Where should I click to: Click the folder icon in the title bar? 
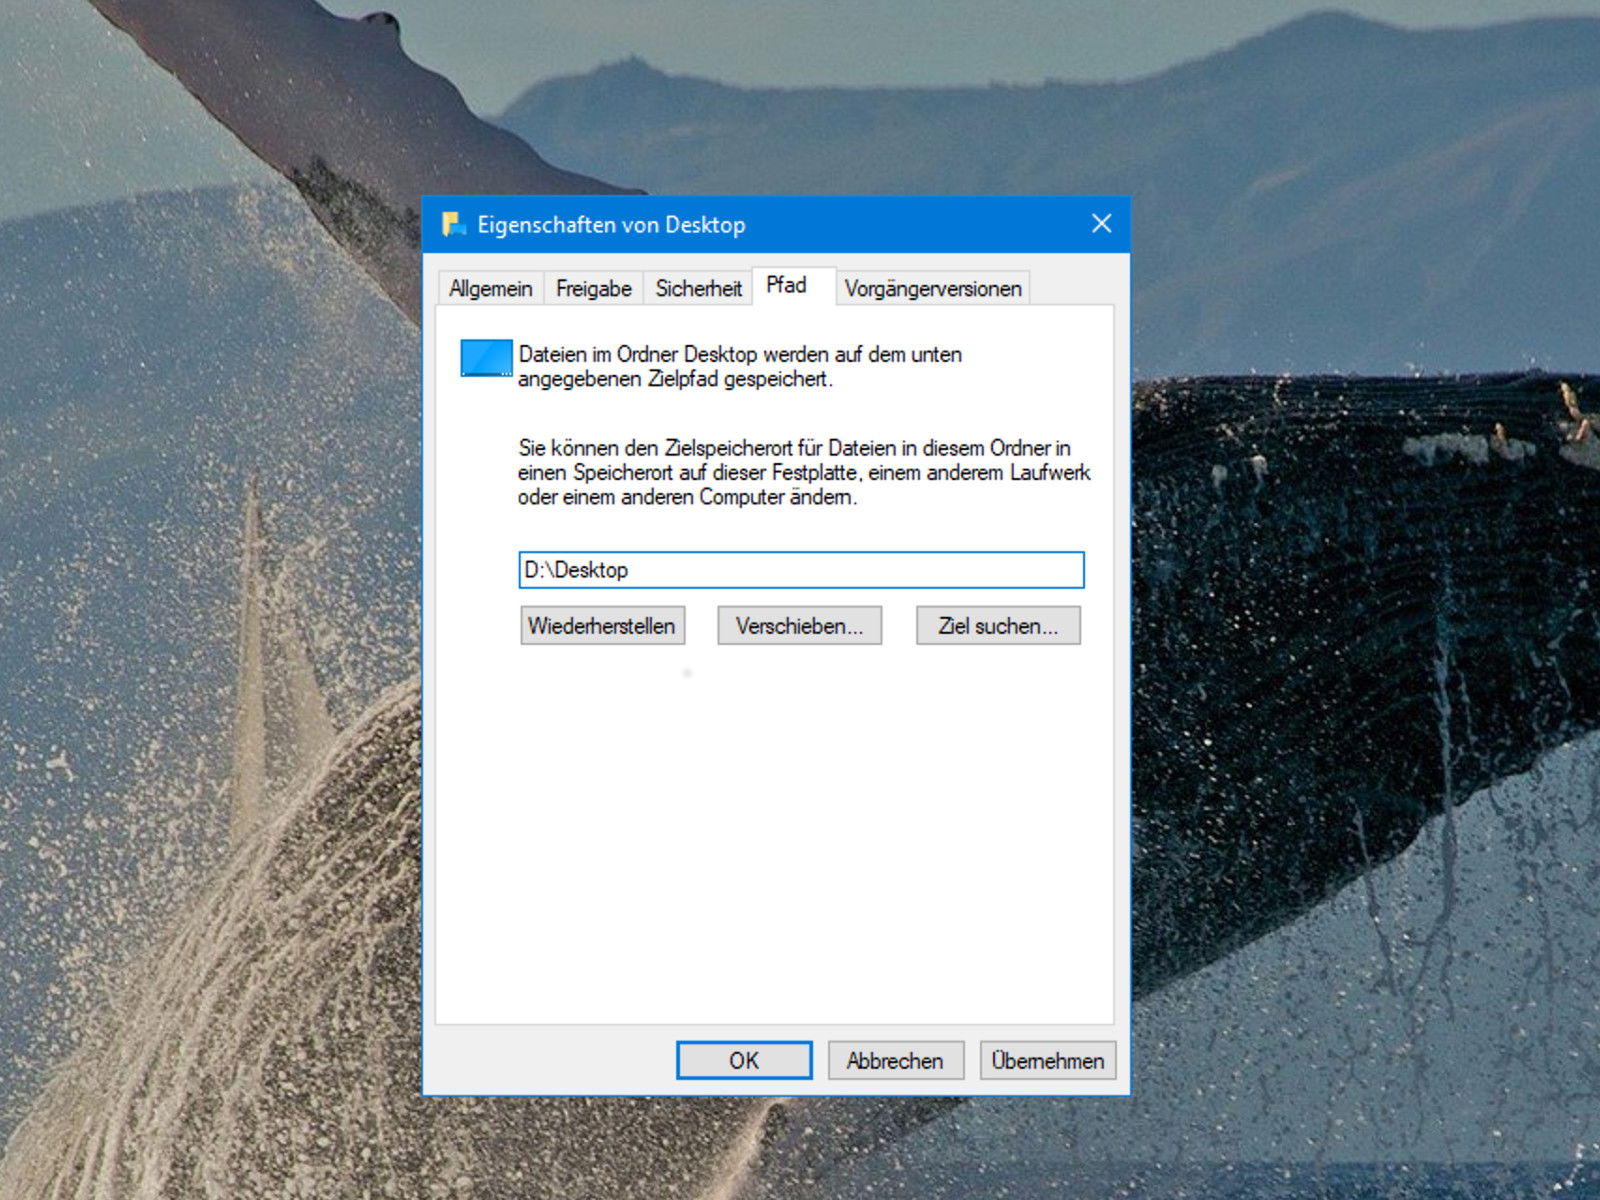pos(454,224)
